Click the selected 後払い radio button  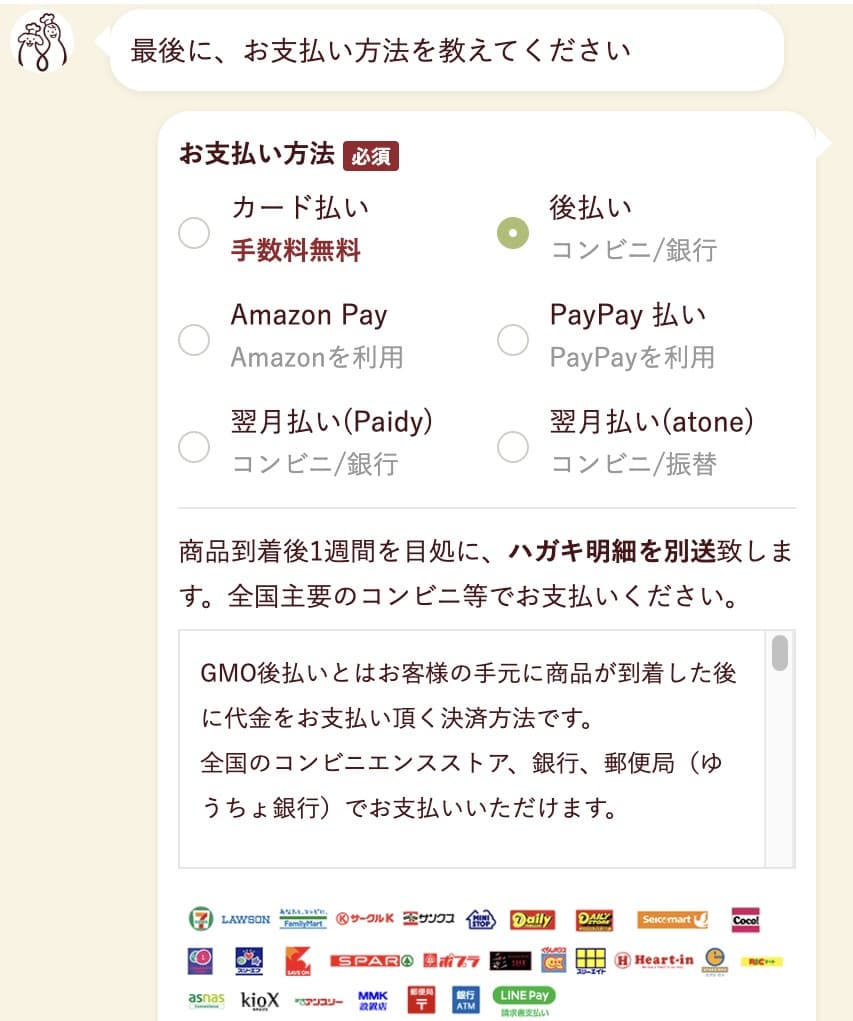click(513, 233)
